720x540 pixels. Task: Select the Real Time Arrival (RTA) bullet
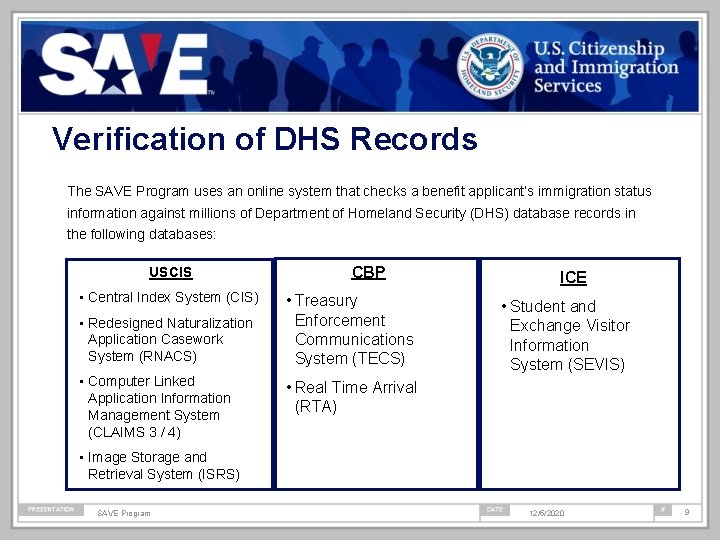pyautogui.click(x=352, y=397)
